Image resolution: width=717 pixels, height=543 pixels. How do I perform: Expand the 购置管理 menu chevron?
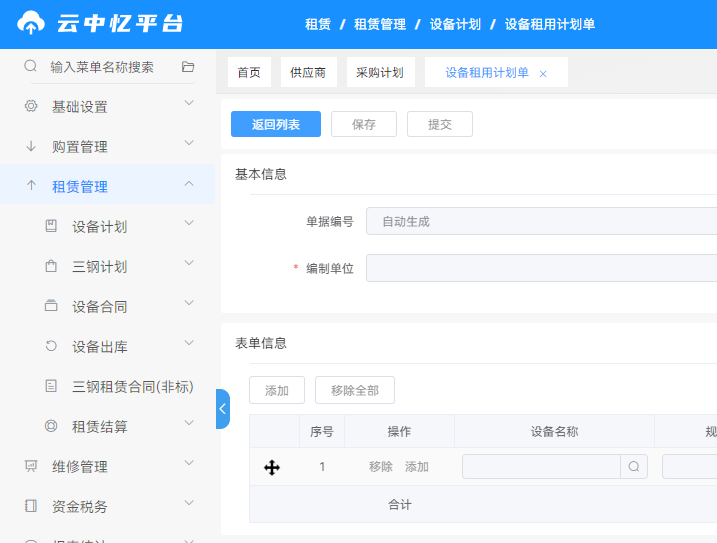tap(189, 143)
